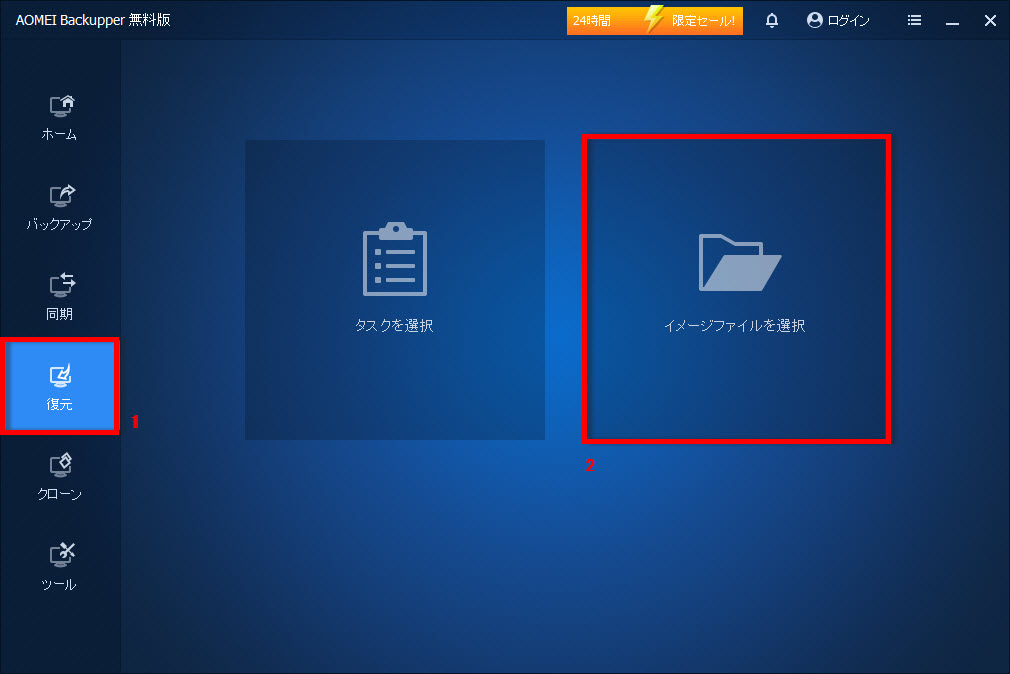1010x674 pixels.
Task: Minimize the AOMEI Backupper window
Action: (952, 20)
